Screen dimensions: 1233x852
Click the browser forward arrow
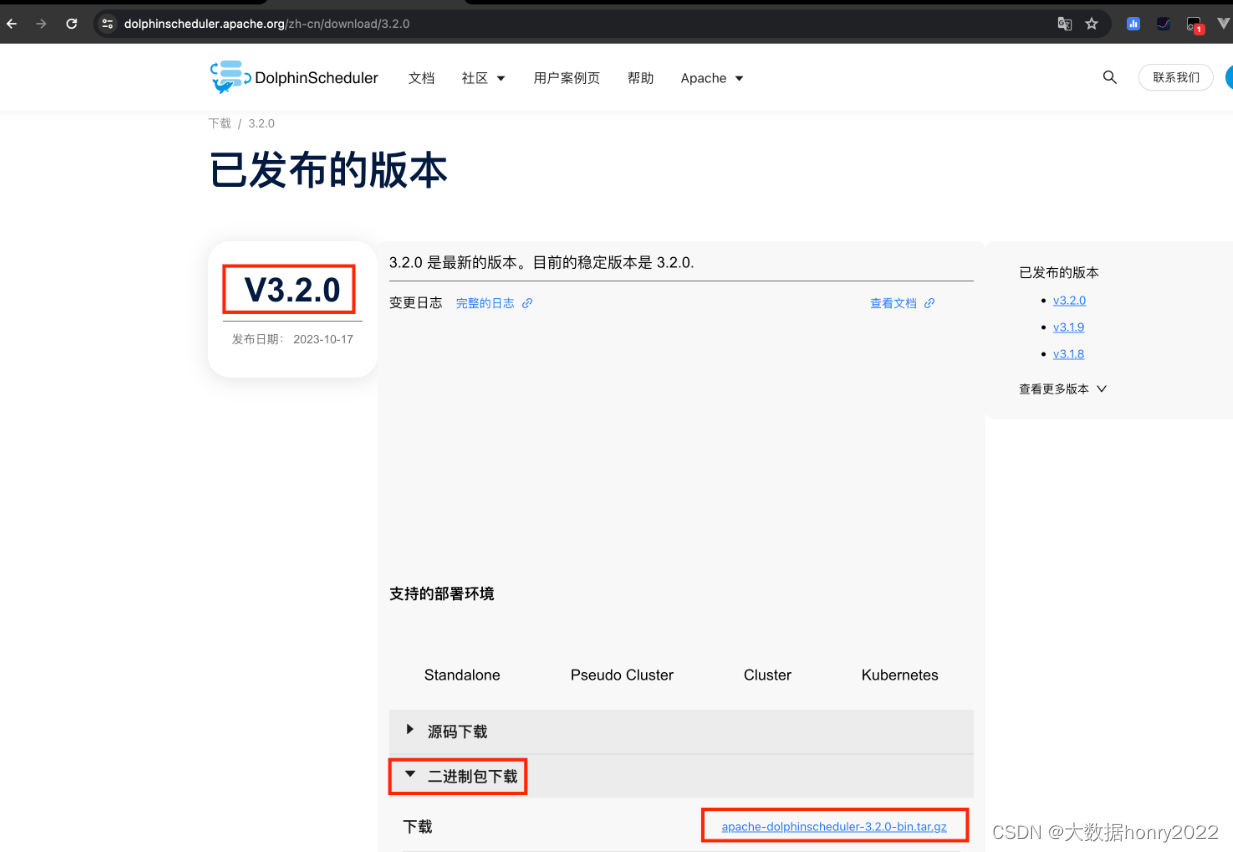(x=41, y=23)
